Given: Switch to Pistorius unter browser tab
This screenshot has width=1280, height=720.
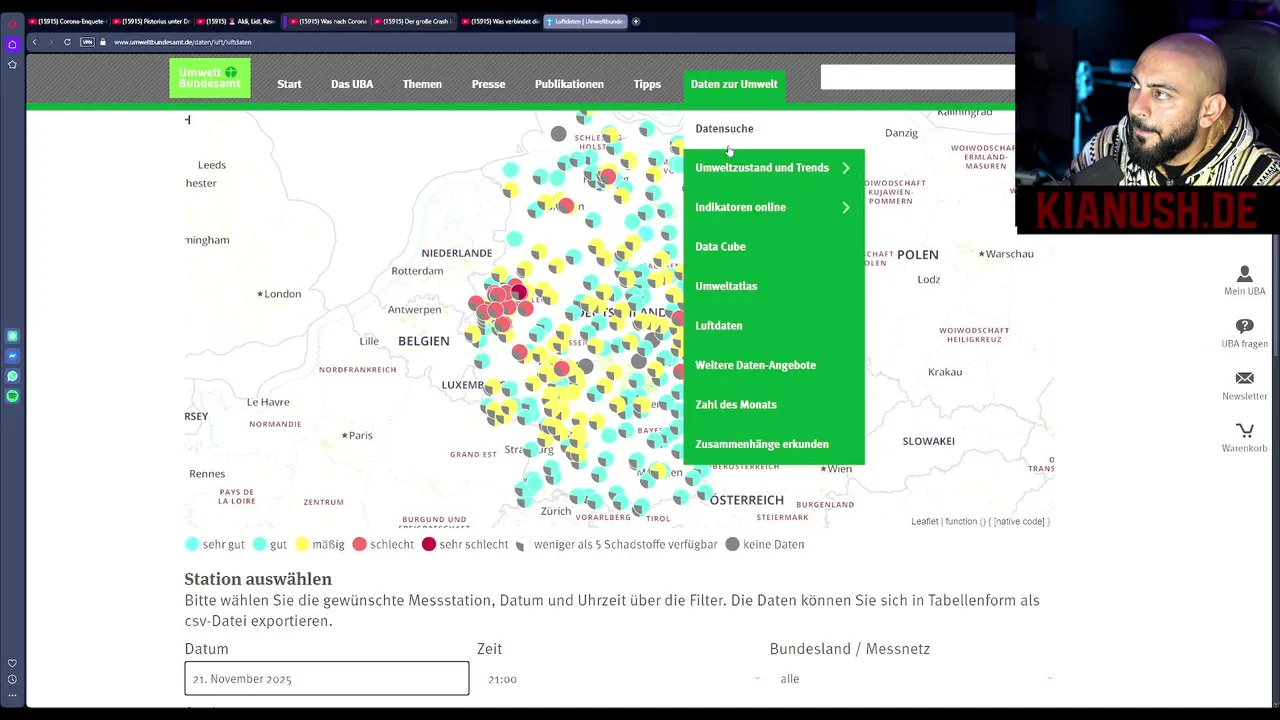Looking at the screenshot, I should click(152, 21).
